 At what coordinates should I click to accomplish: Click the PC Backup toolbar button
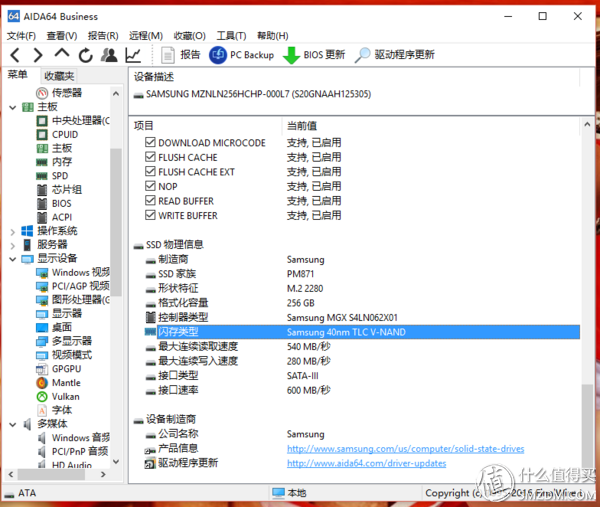pos(241,55)
